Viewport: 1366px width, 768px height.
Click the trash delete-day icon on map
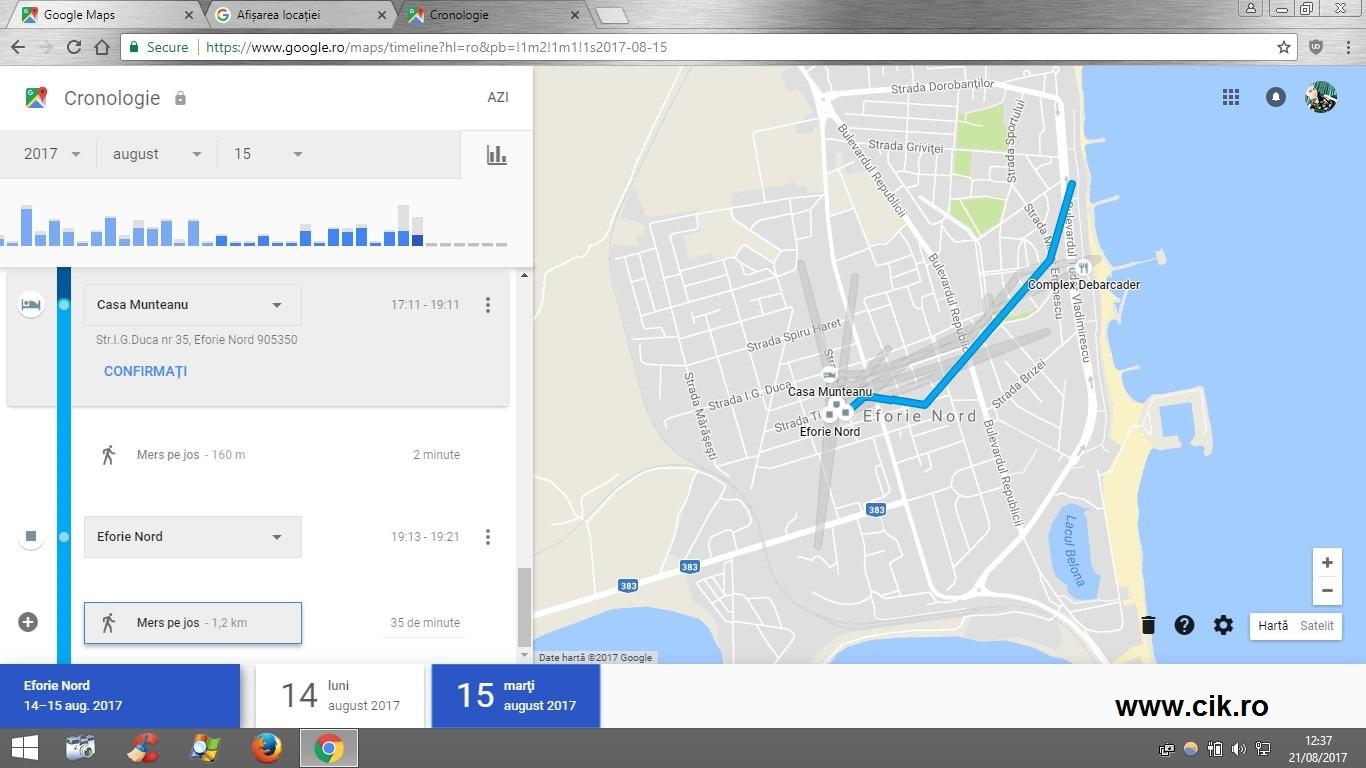click(x=1148, y=625)
